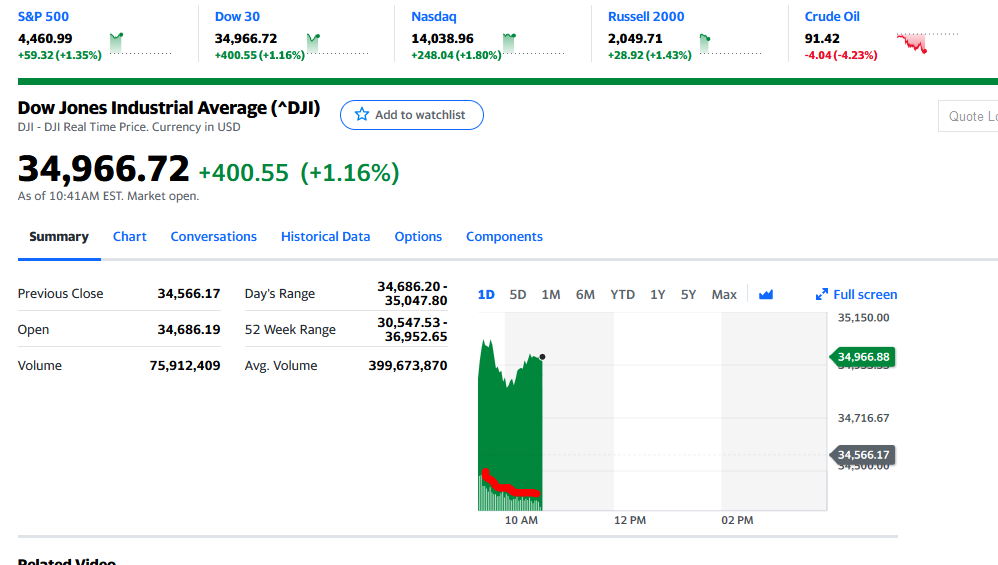Click the gray 34,566.17 previous close marker
Image resolution: width=998 pixels, height=565 pixels.
863,455
